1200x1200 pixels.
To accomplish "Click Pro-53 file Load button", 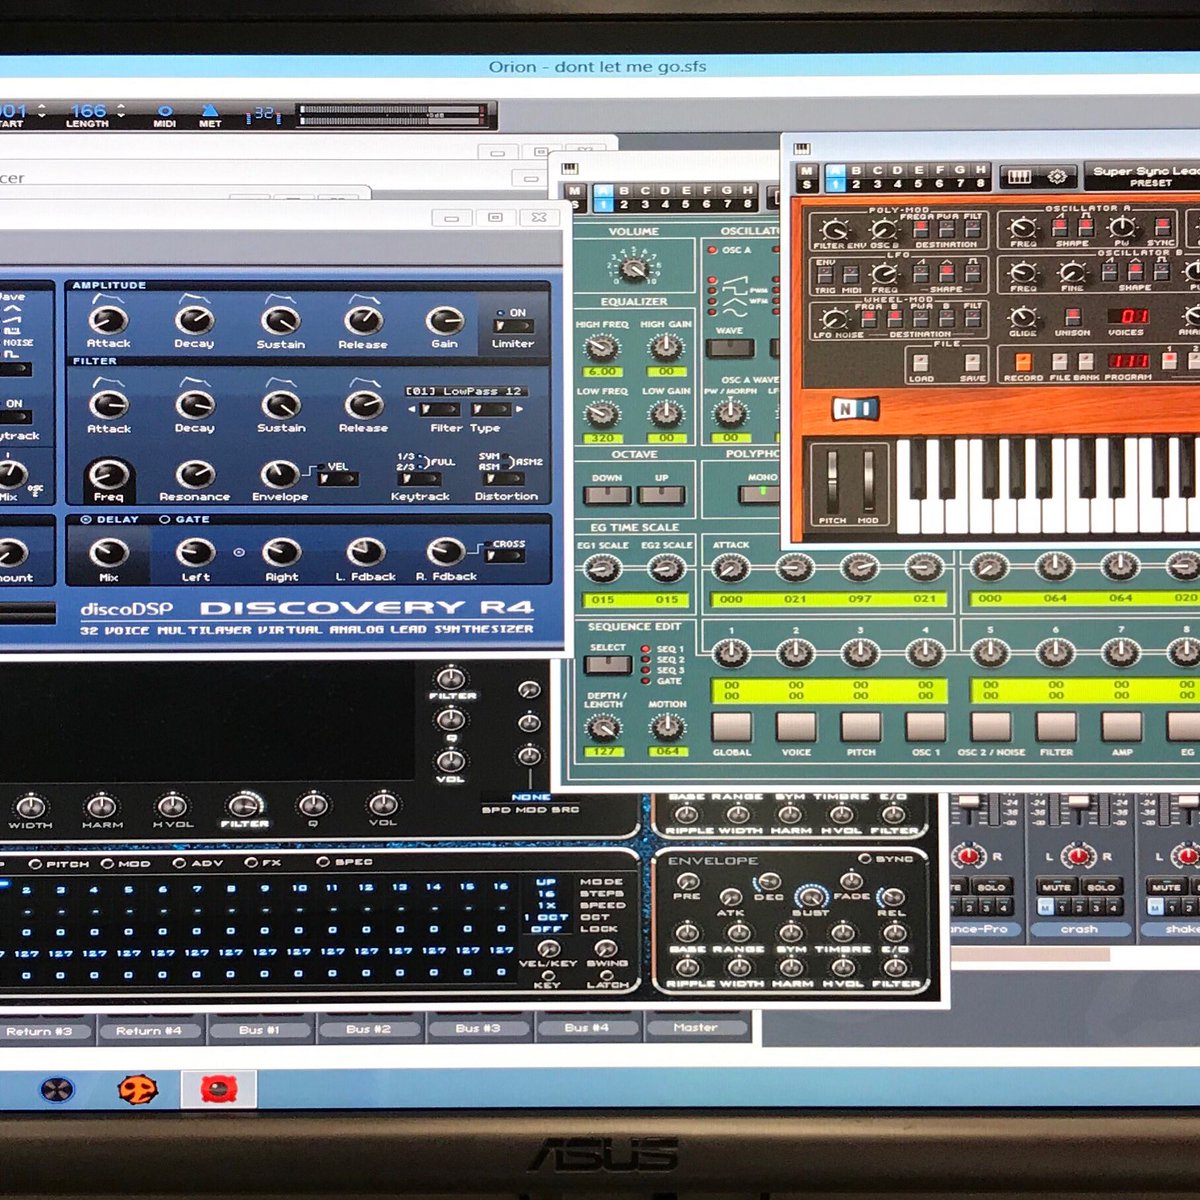I will coord(920,362).
